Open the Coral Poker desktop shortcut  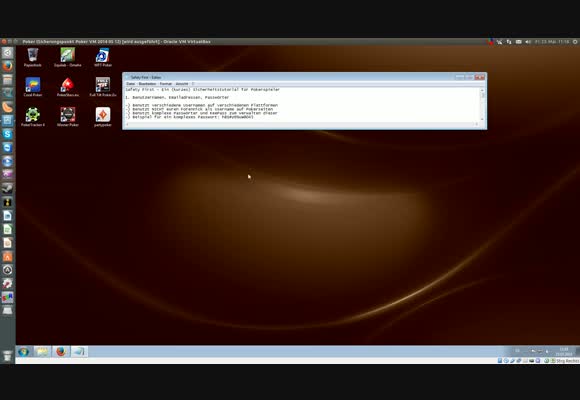(x=33, y=87)
